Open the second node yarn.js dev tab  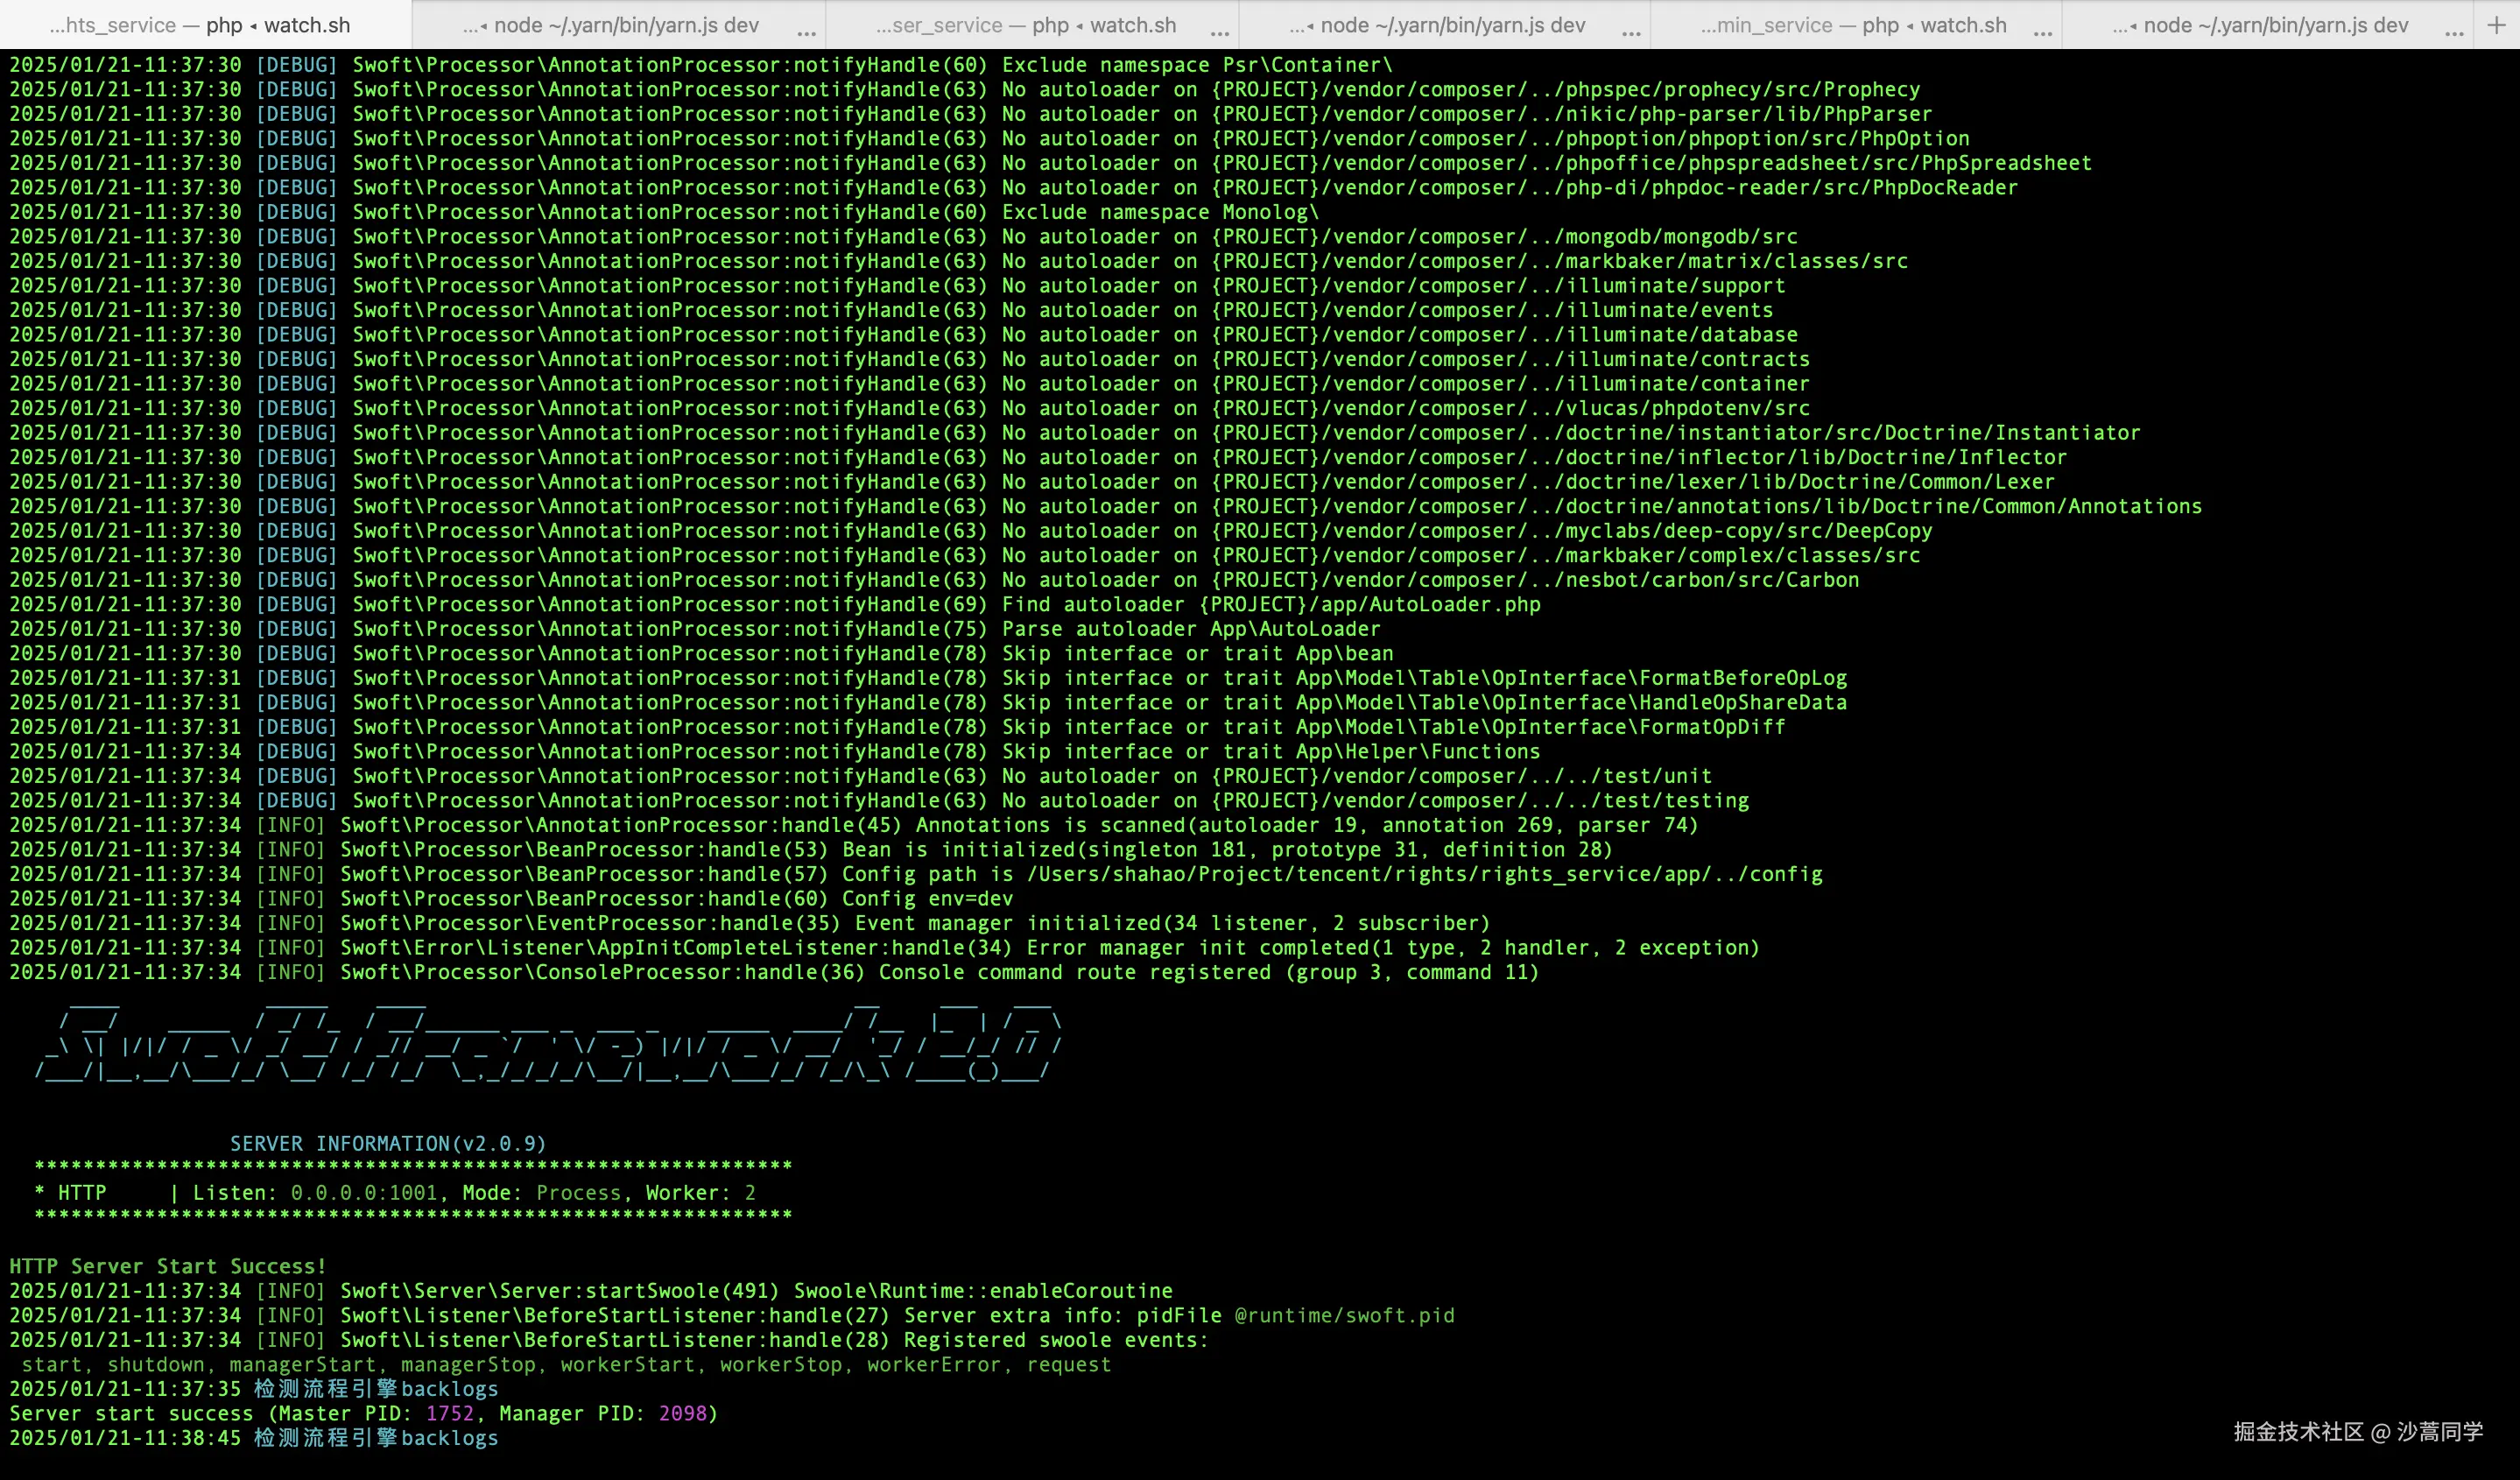[1437, 25]
